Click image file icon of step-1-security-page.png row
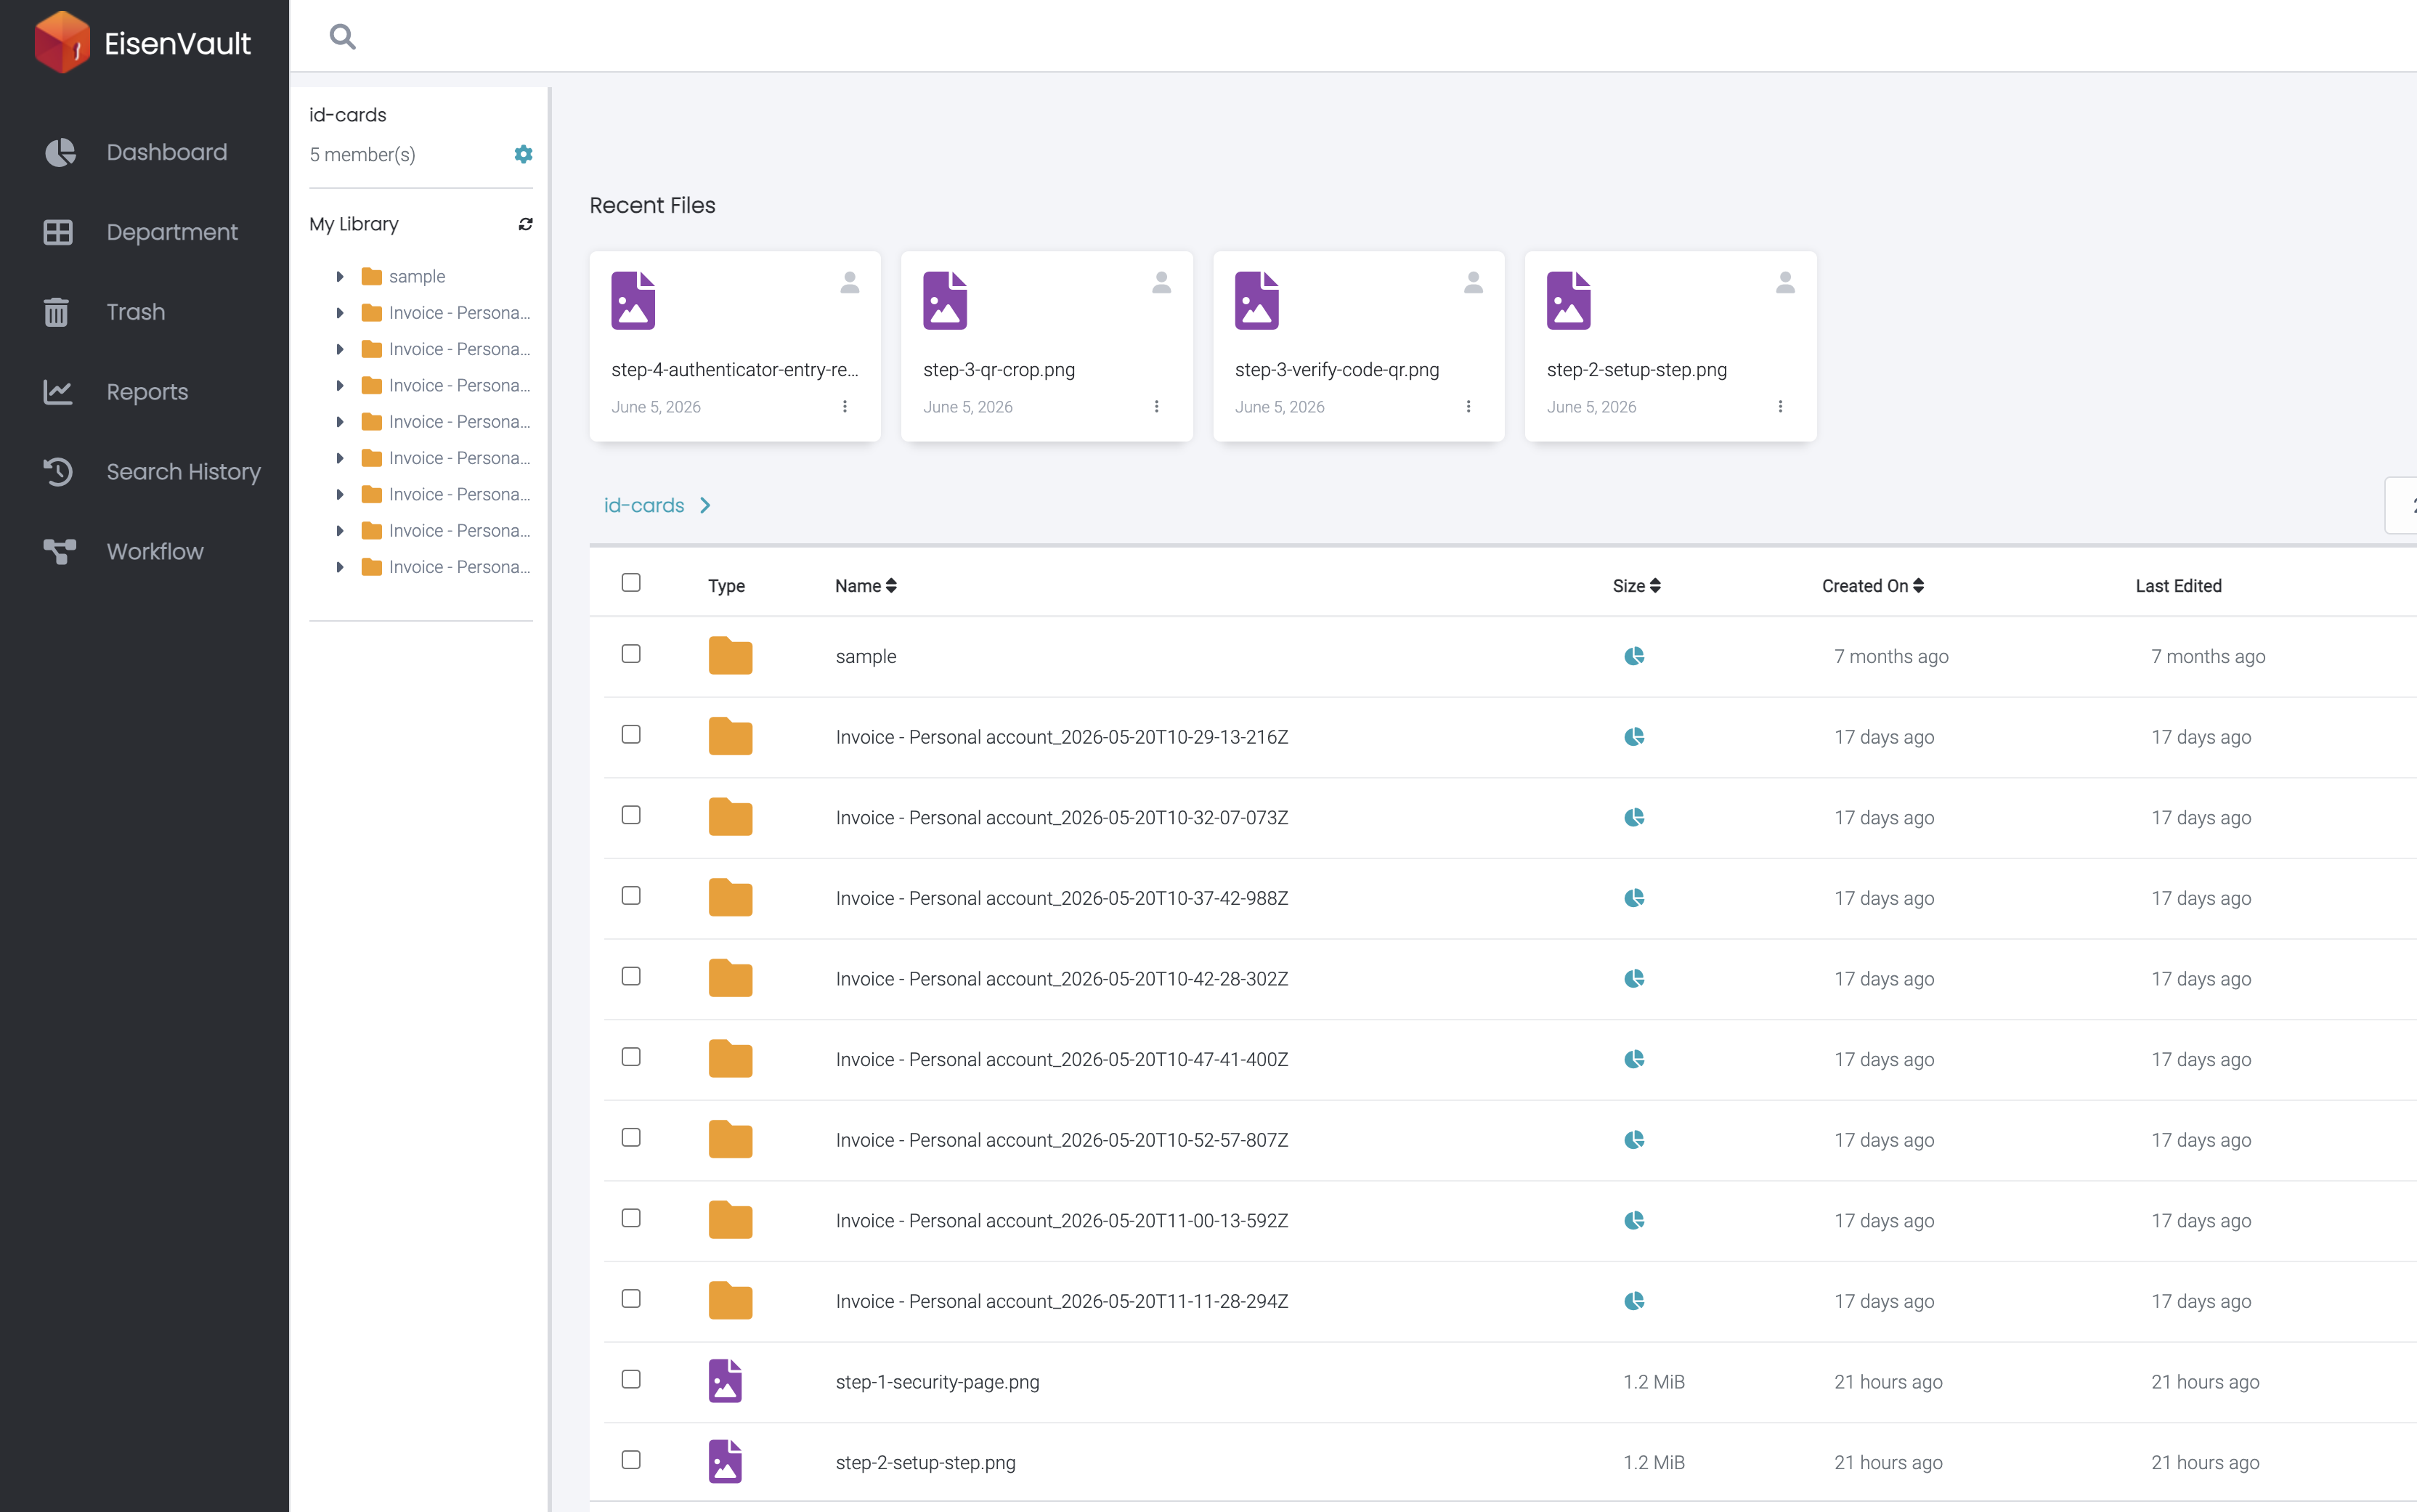 click(725, 1381)
